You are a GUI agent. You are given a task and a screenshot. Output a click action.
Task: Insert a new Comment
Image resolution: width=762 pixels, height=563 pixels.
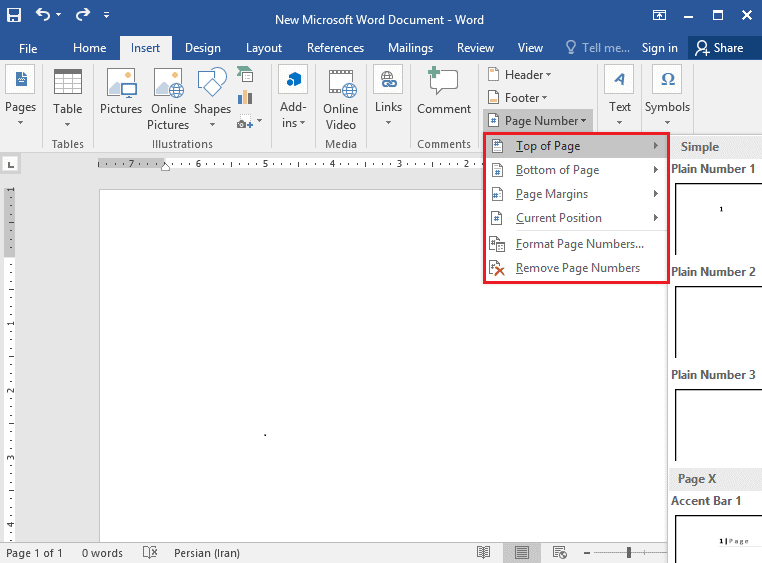[x=444, y=92]
